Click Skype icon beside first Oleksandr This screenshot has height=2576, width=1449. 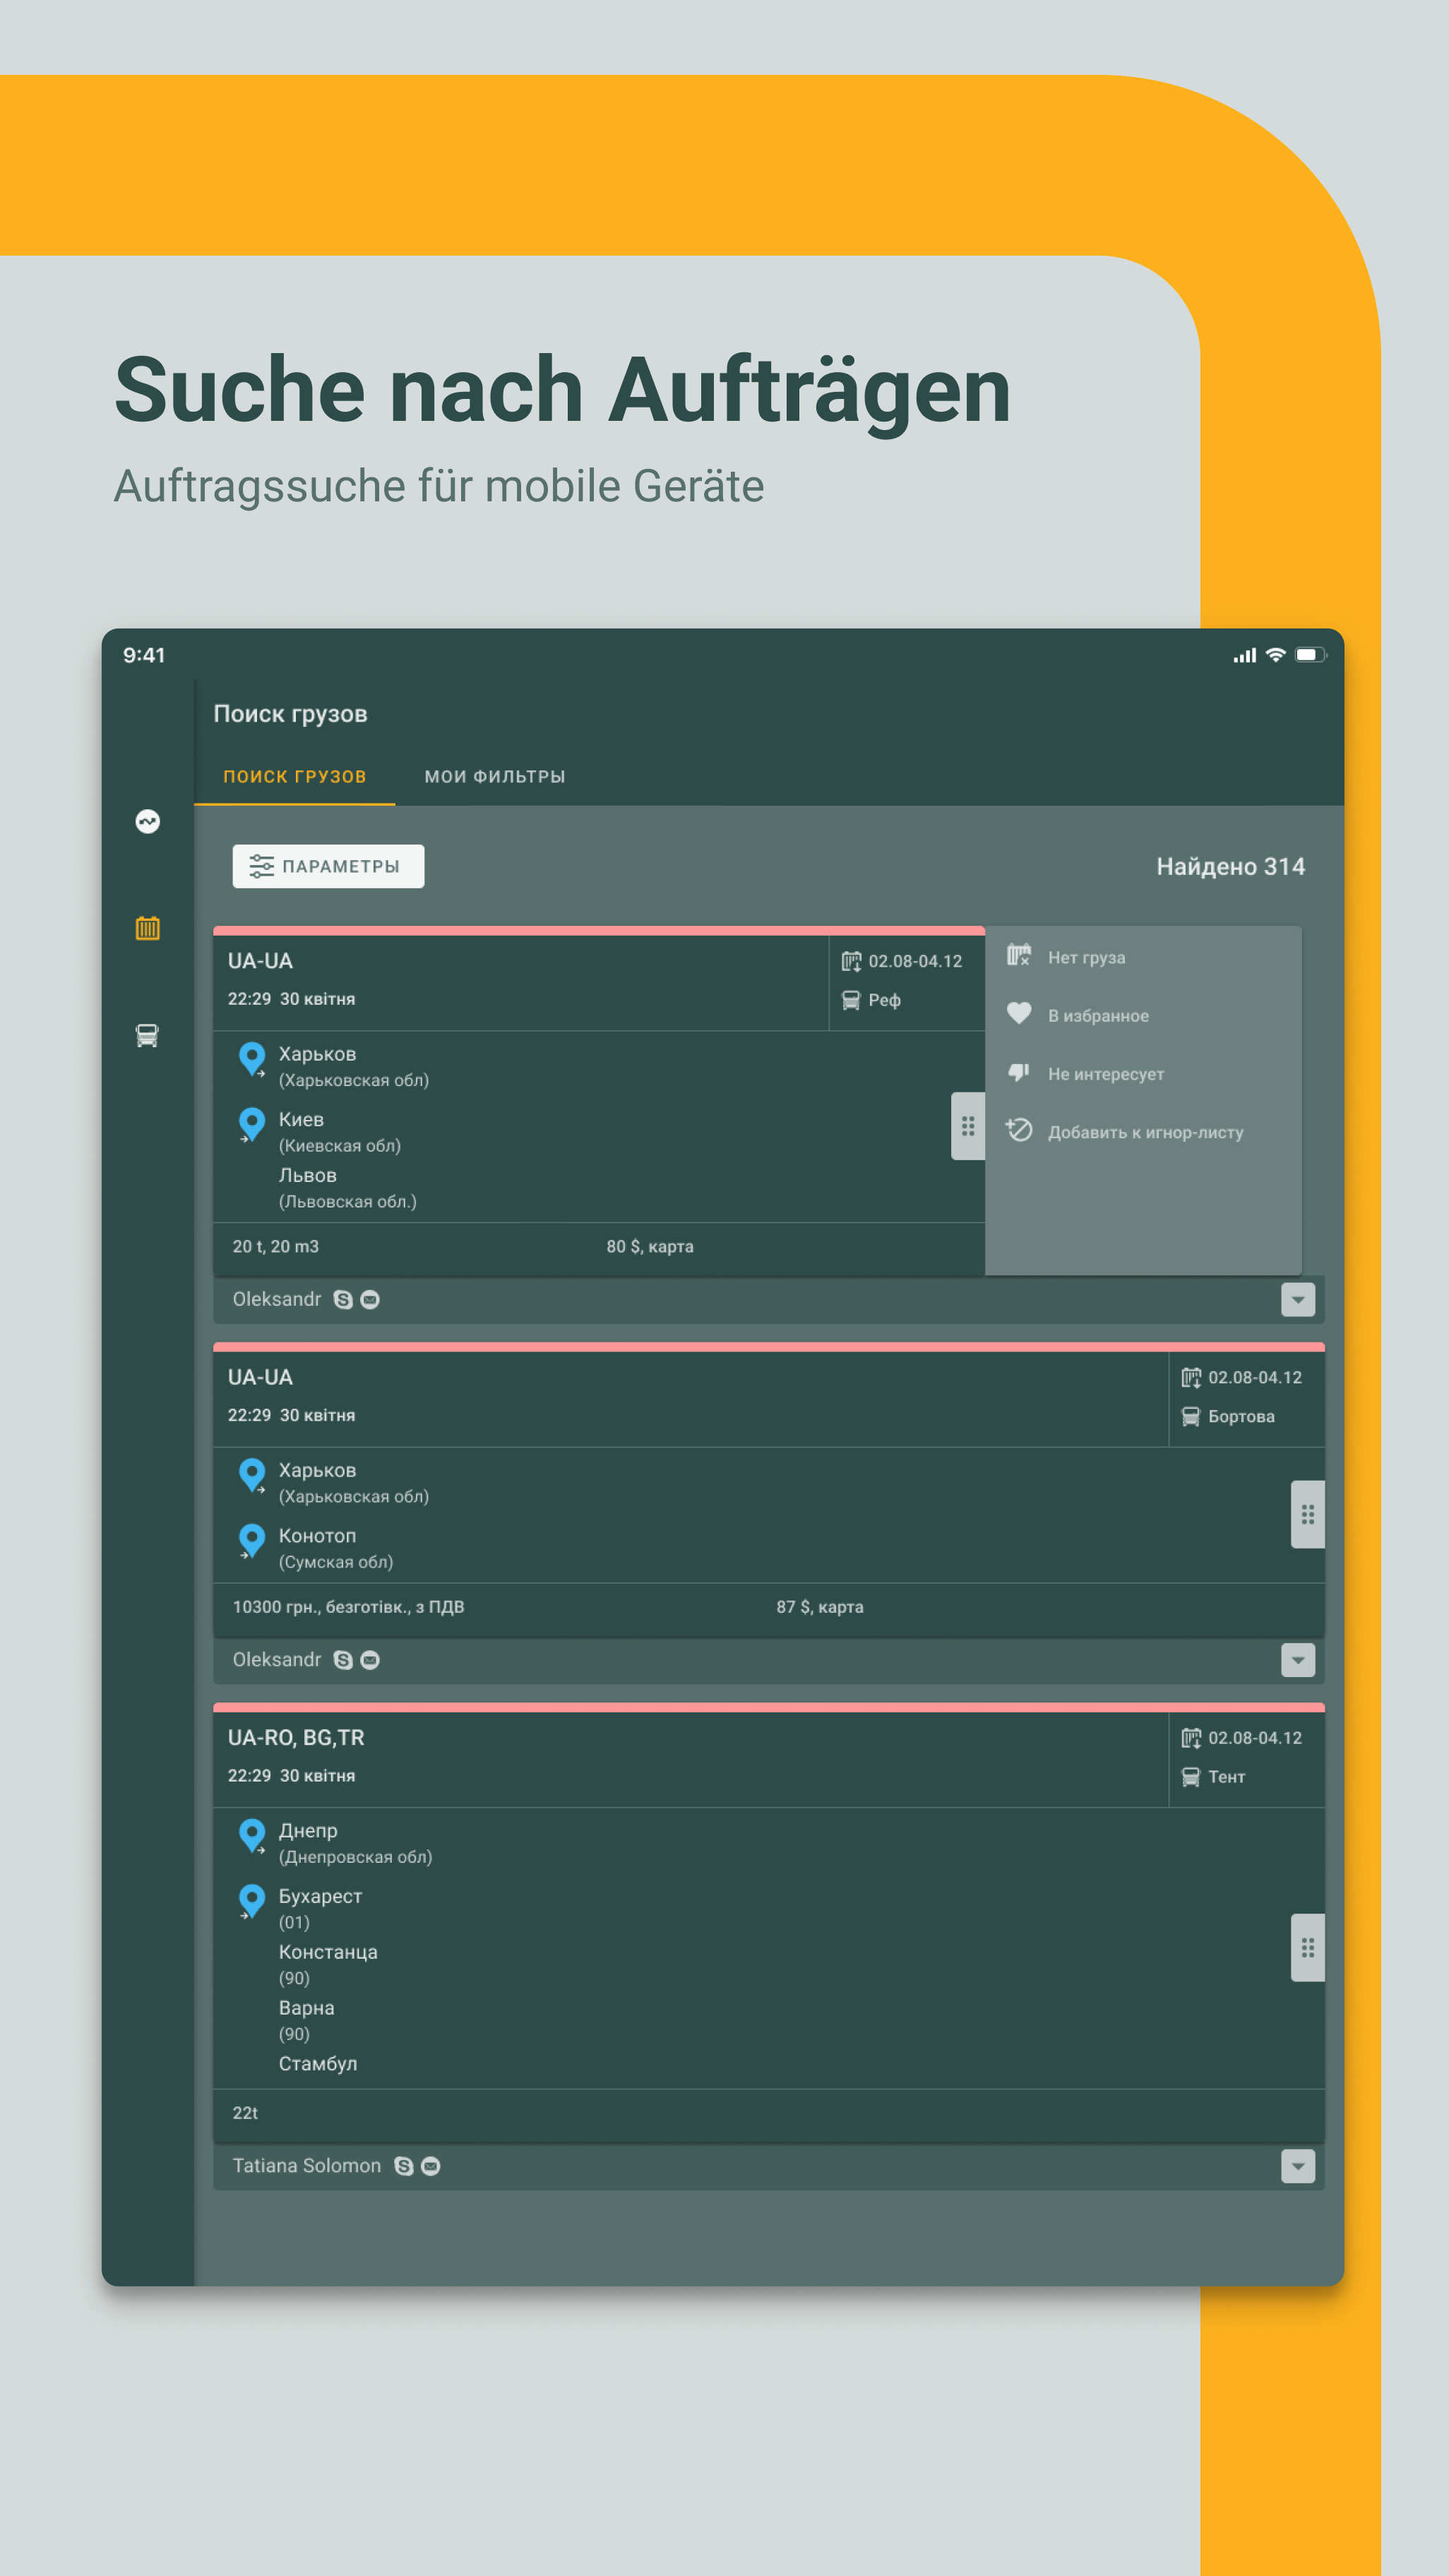point(343,1300)
